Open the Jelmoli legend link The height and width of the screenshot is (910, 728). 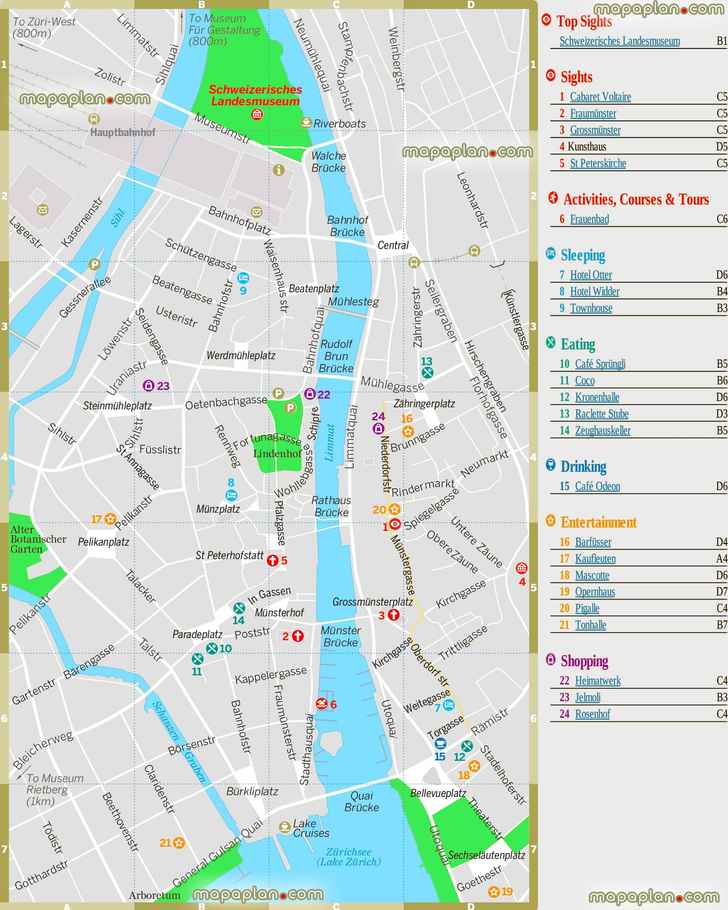pyautogui.click(x=588, y=698)
